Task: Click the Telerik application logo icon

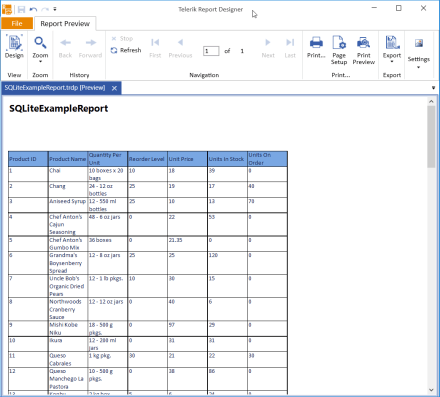Action: coord(7,9)
